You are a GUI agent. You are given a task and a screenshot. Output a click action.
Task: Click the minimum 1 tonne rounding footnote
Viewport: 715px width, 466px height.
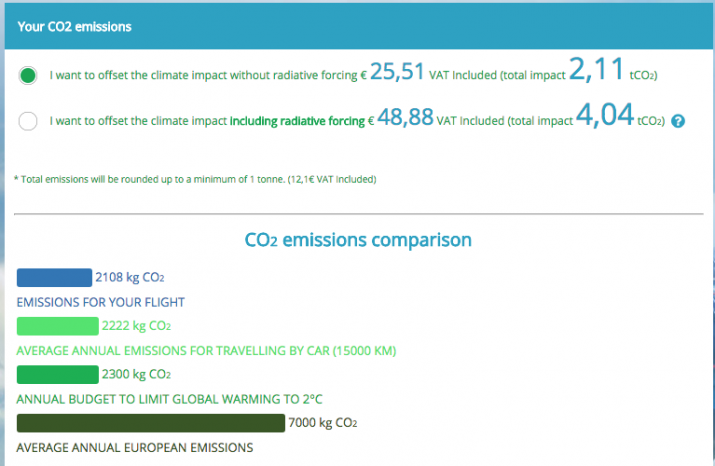click(x=195, y=179)
